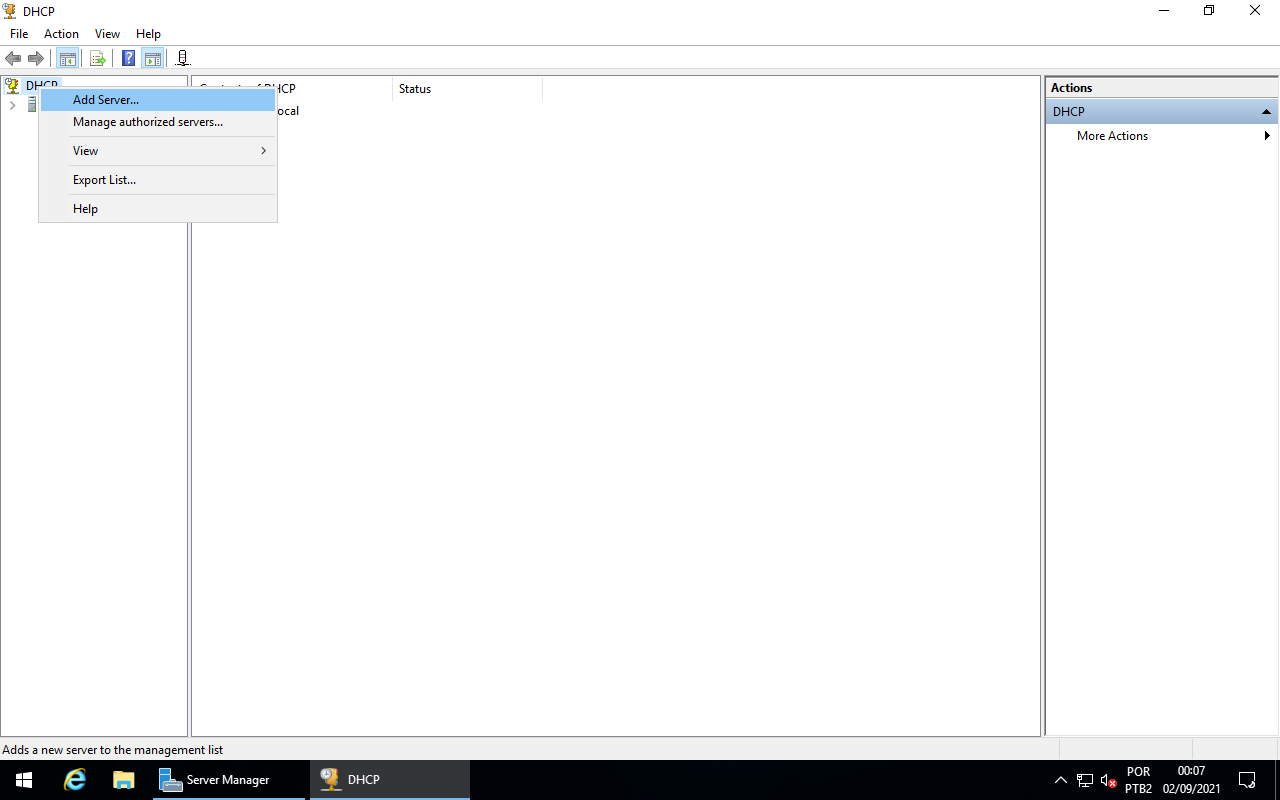Expand the server node in the tree
Image resolution: width=1280 pixels, height=800 pixels.
[x=13, y=104]
